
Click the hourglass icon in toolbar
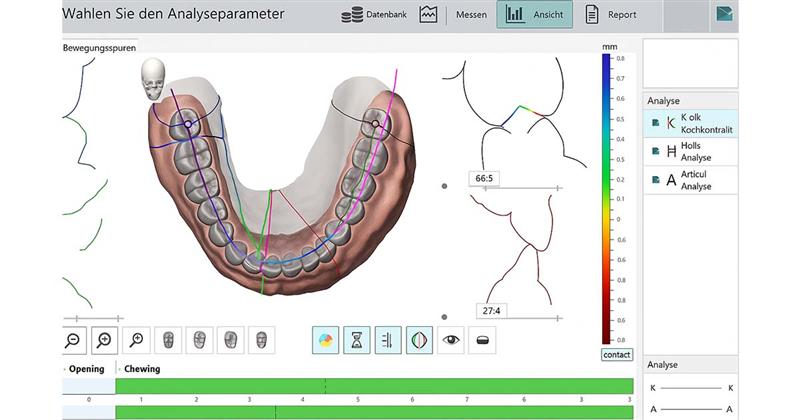[x=356, y=340]
